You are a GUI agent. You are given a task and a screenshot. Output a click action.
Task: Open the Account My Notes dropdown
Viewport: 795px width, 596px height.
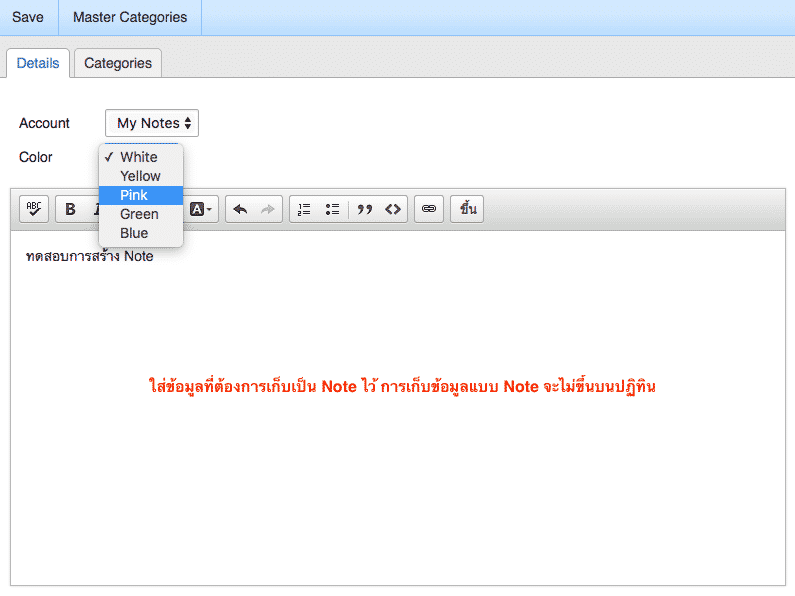(x=152, y=123)
